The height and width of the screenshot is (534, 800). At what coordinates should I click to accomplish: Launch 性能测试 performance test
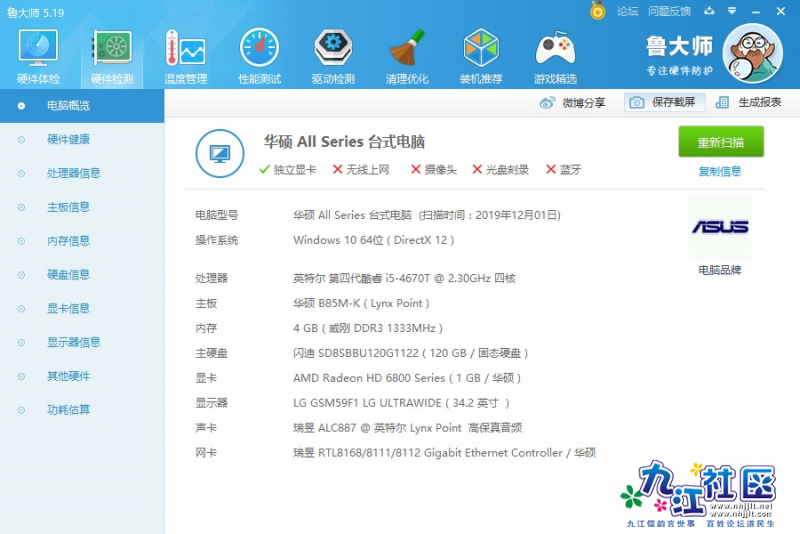pos(260,56)
